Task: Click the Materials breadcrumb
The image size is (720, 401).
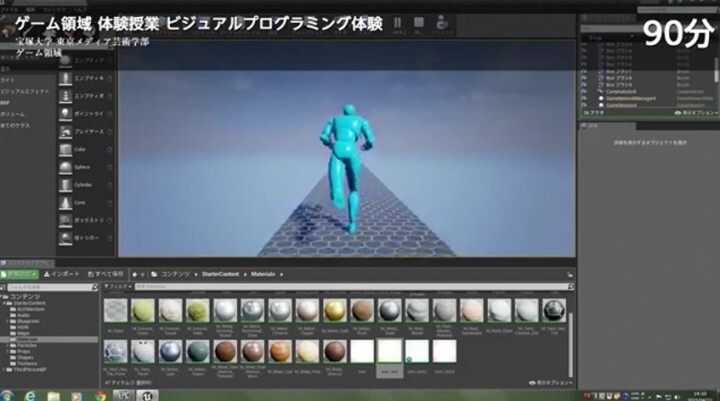Action: click(x=263, y=274)
